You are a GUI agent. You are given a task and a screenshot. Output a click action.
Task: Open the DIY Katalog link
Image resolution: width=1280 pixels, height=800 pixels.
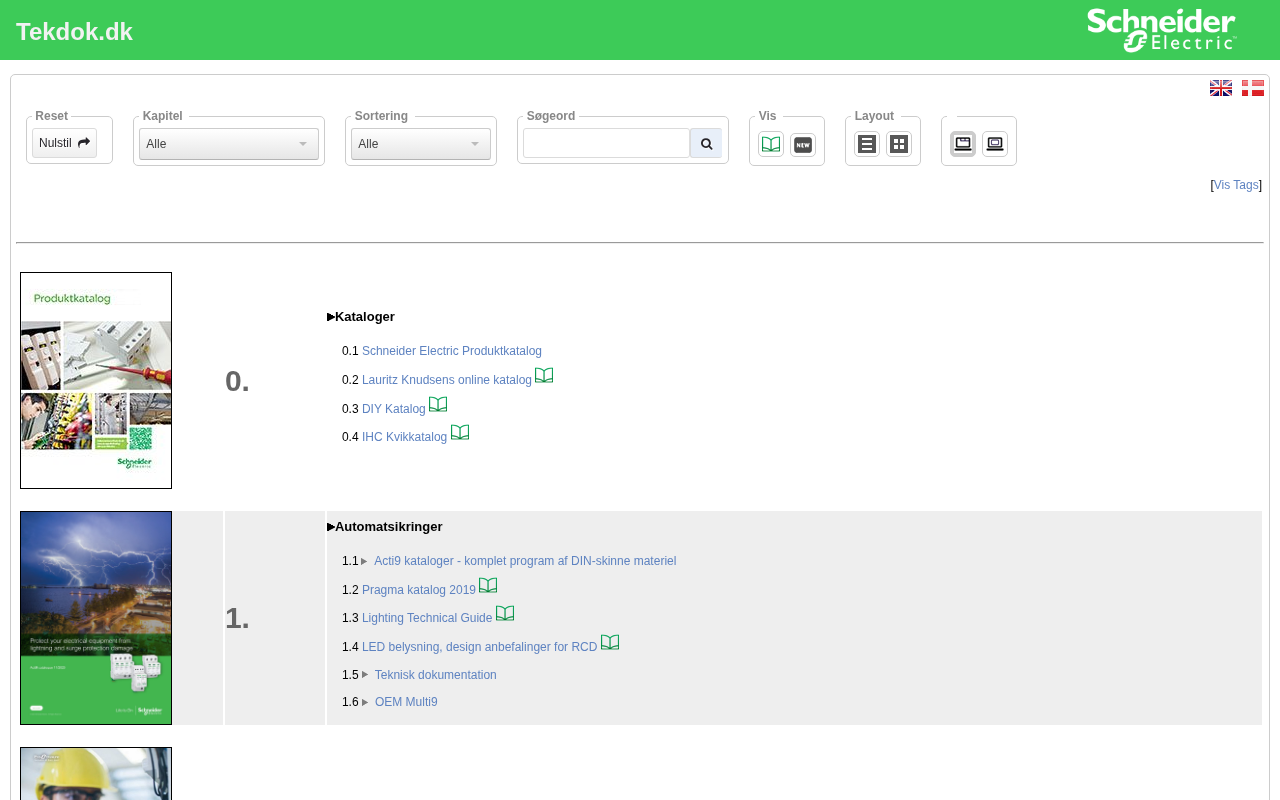[x=394, y=409]
